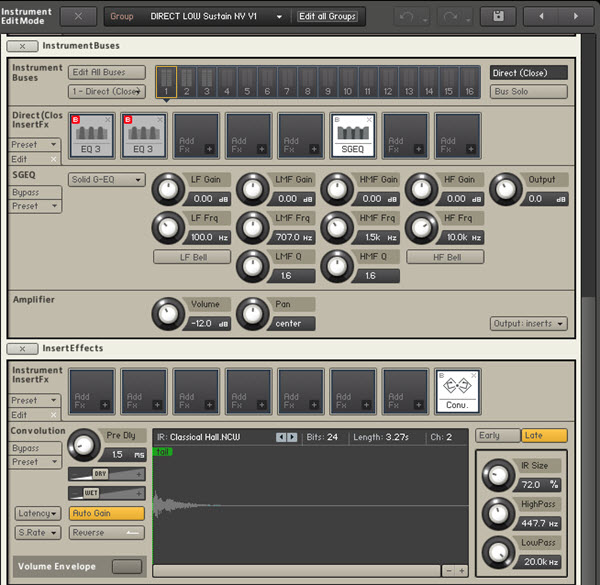
Task: Select bus slot 1
Action: tap(166, 82)
